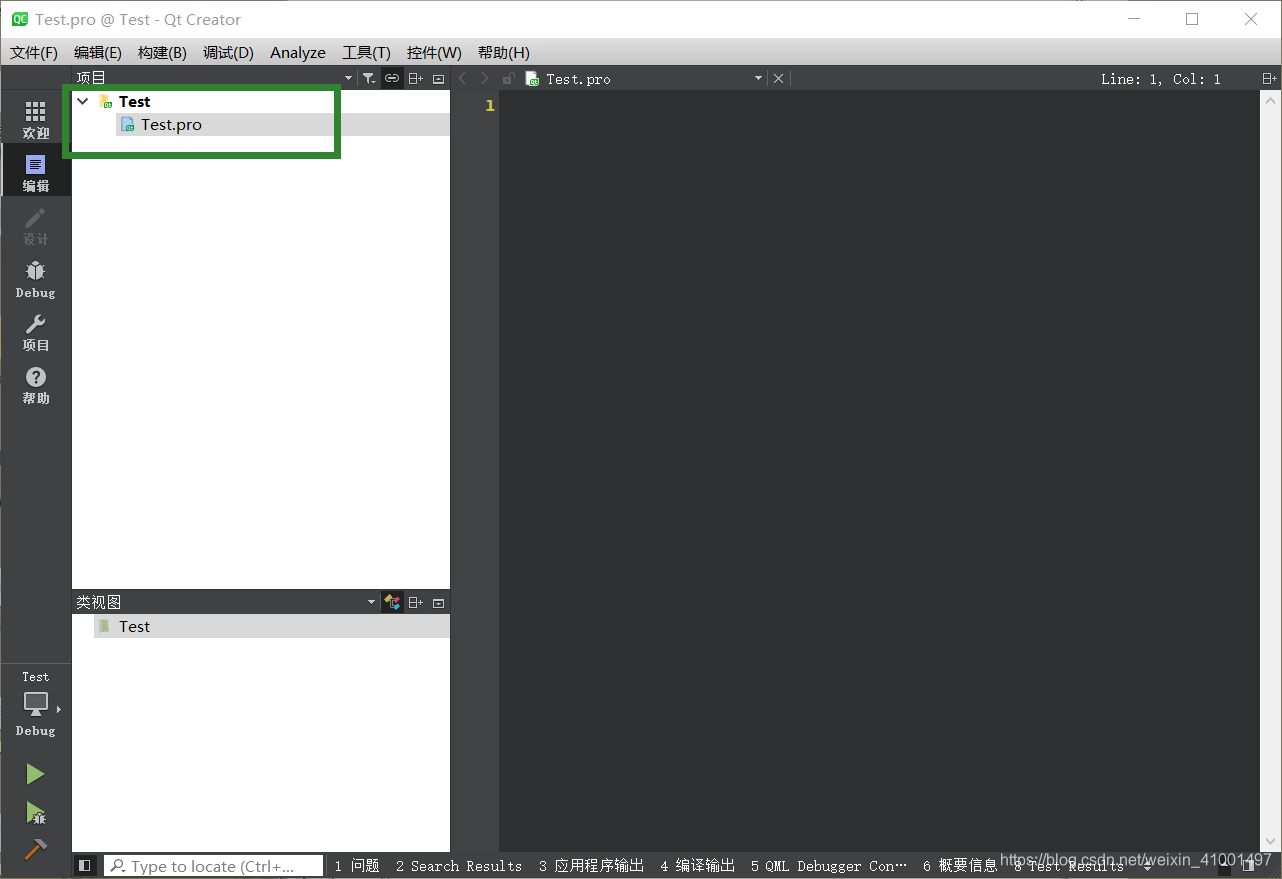Open the output panes selector arrows

point(1147,866)
